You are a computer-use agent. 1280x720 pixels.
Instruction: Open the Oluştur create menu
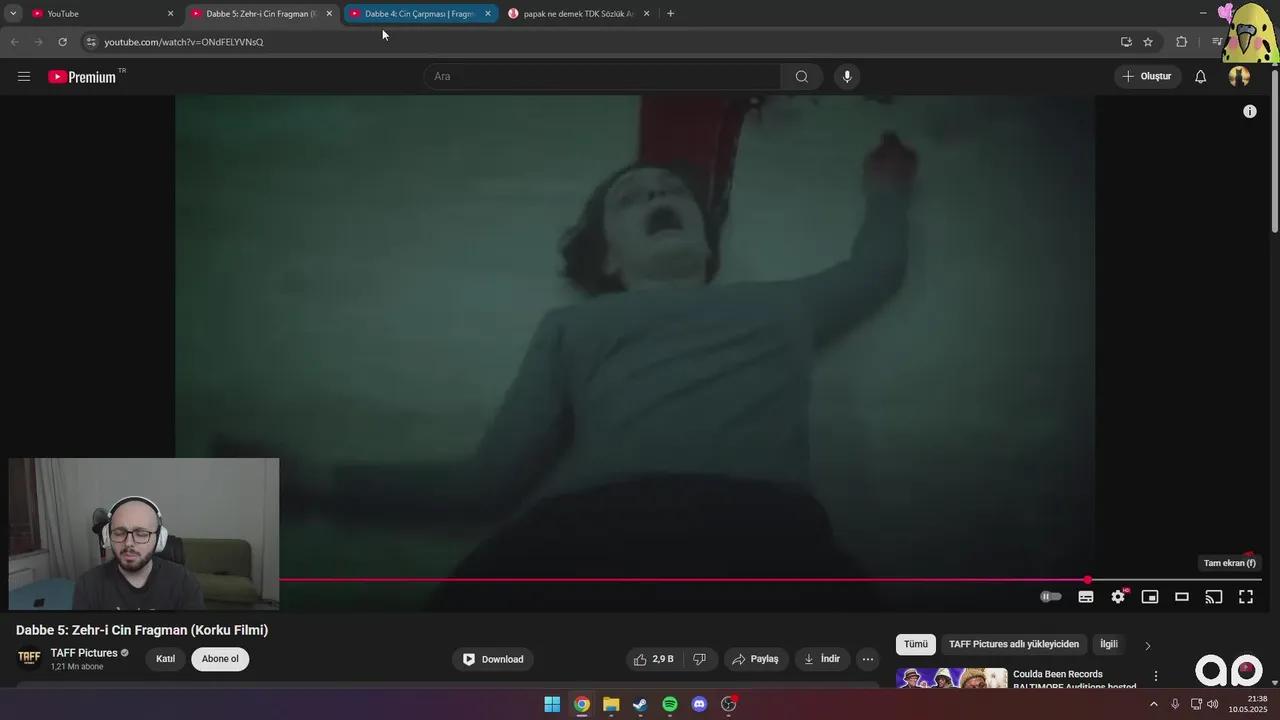[1147, 76]
